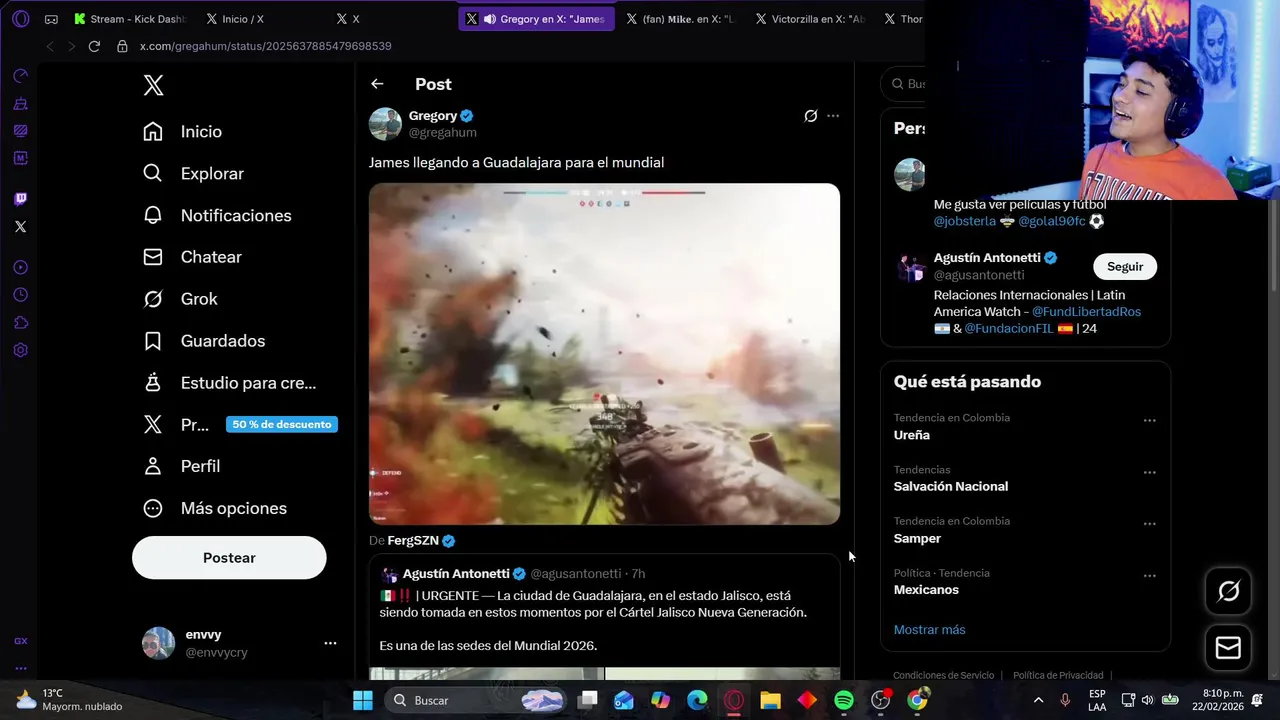
Task: Open Settings gear in Opera sidebar
Action: [20, 351]
